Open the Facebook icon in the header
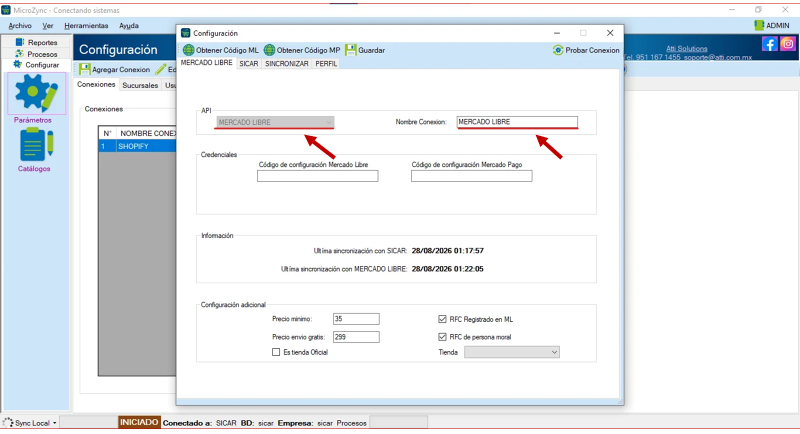The height and width of the screenshot is (434, 800). point(769,44)
